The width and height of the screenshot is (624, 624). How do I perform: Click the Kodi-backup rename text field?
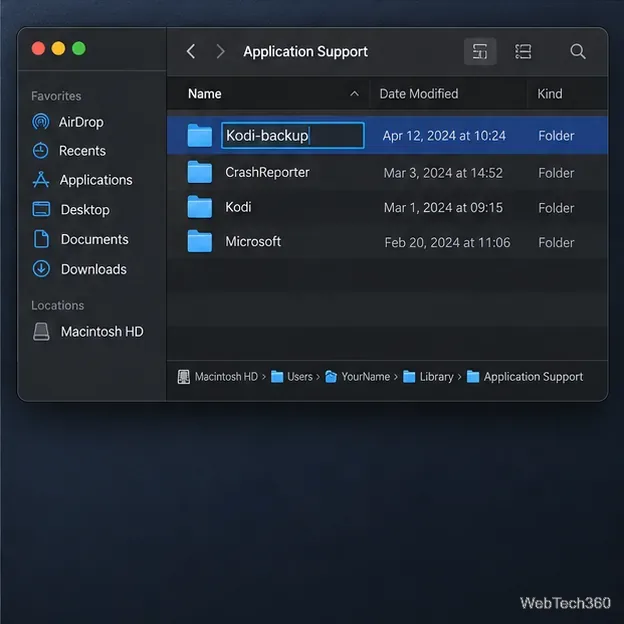pyautogui.click(x=292, y=135)
